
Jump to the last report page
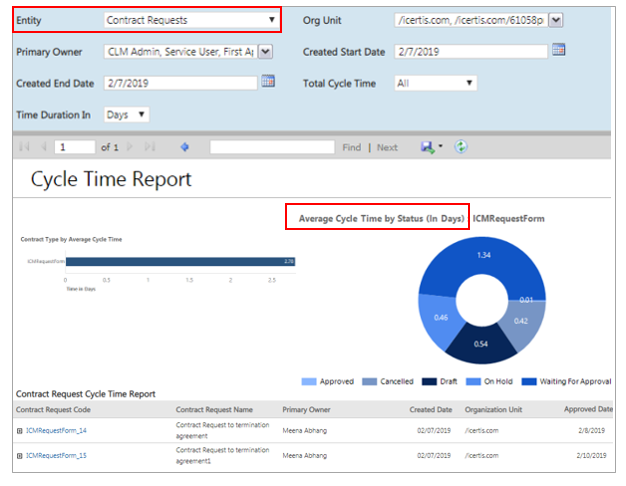(151, 147)
